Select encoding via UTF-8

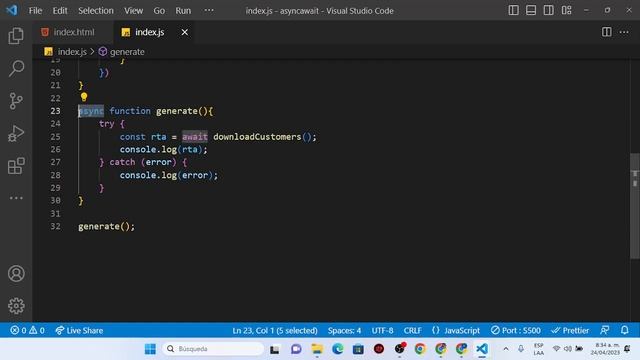[382, 330]
